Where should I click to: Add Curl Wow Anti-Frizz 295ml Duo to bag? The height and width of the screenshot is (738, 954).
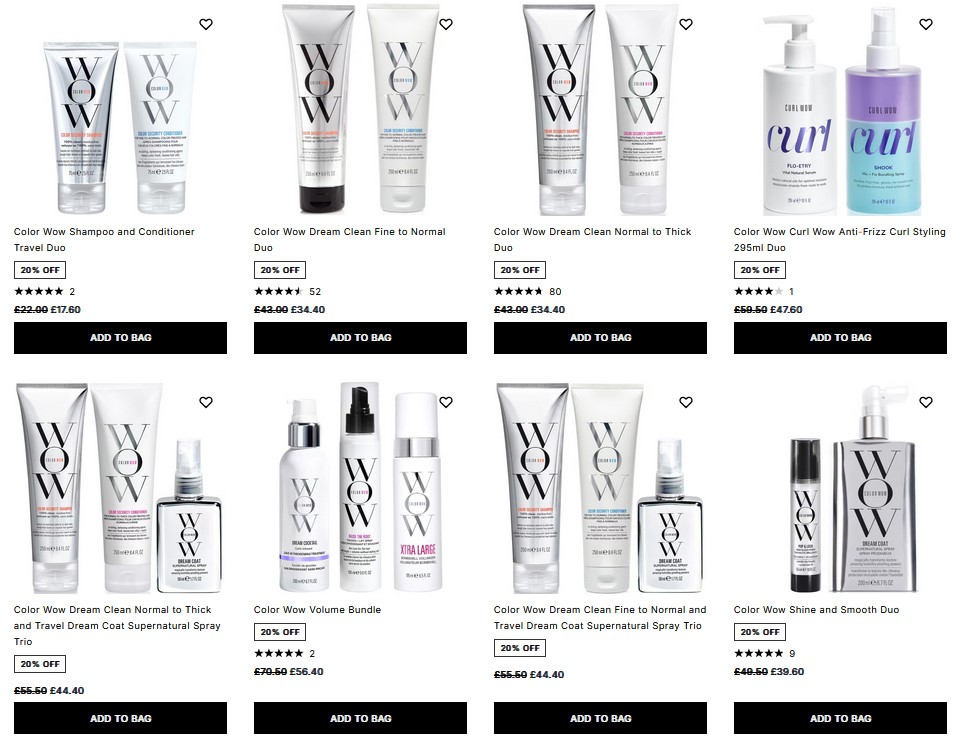[840, 338]
